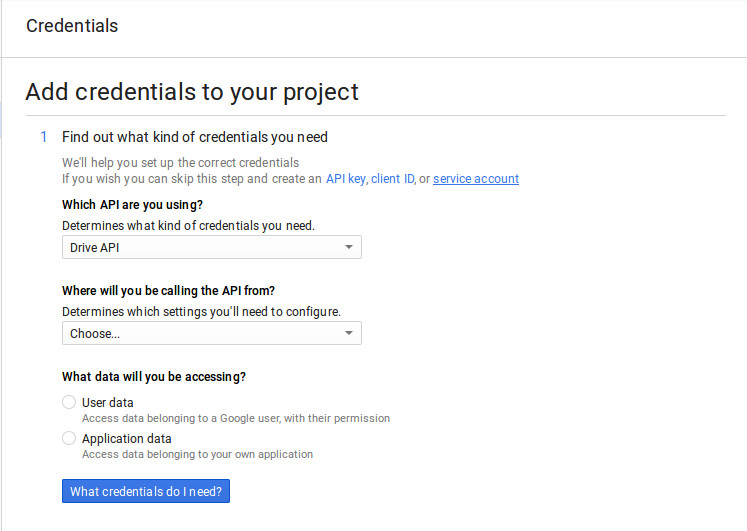Click the Add credentials to your project heading

pyautogui.click(x=192, y=92)
